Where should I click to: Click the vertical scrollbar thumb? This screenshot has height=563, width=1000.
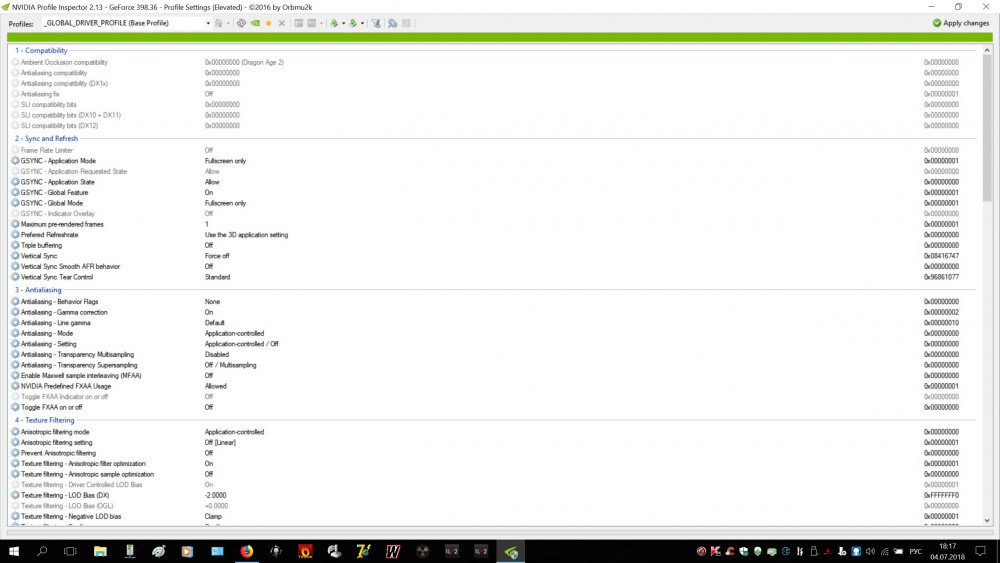pos(987,128)
